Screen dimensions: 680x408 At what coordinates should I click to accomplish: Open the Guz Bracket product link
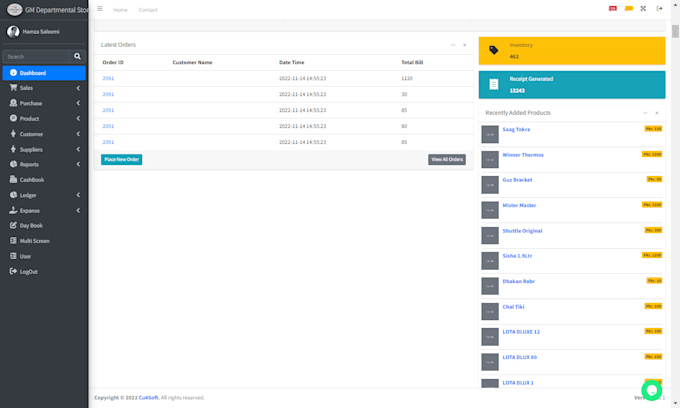pyautogui.click(x=517, y=180)
